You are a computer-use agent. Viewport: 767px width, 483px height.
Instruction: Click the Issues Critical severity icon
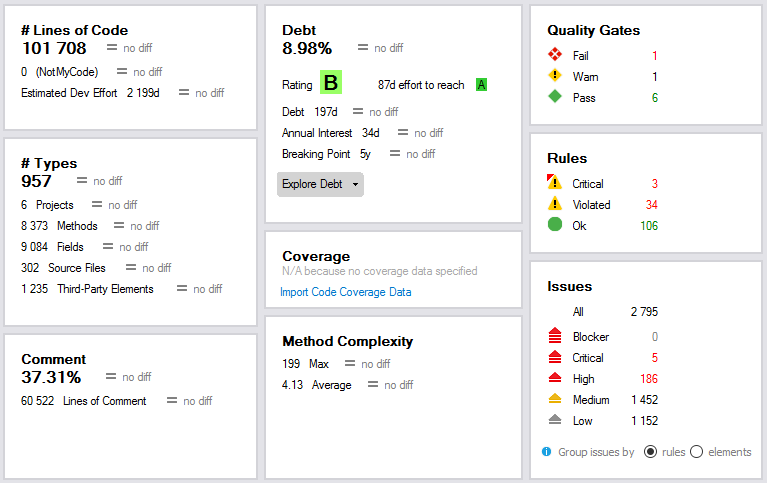coord(555,357)
